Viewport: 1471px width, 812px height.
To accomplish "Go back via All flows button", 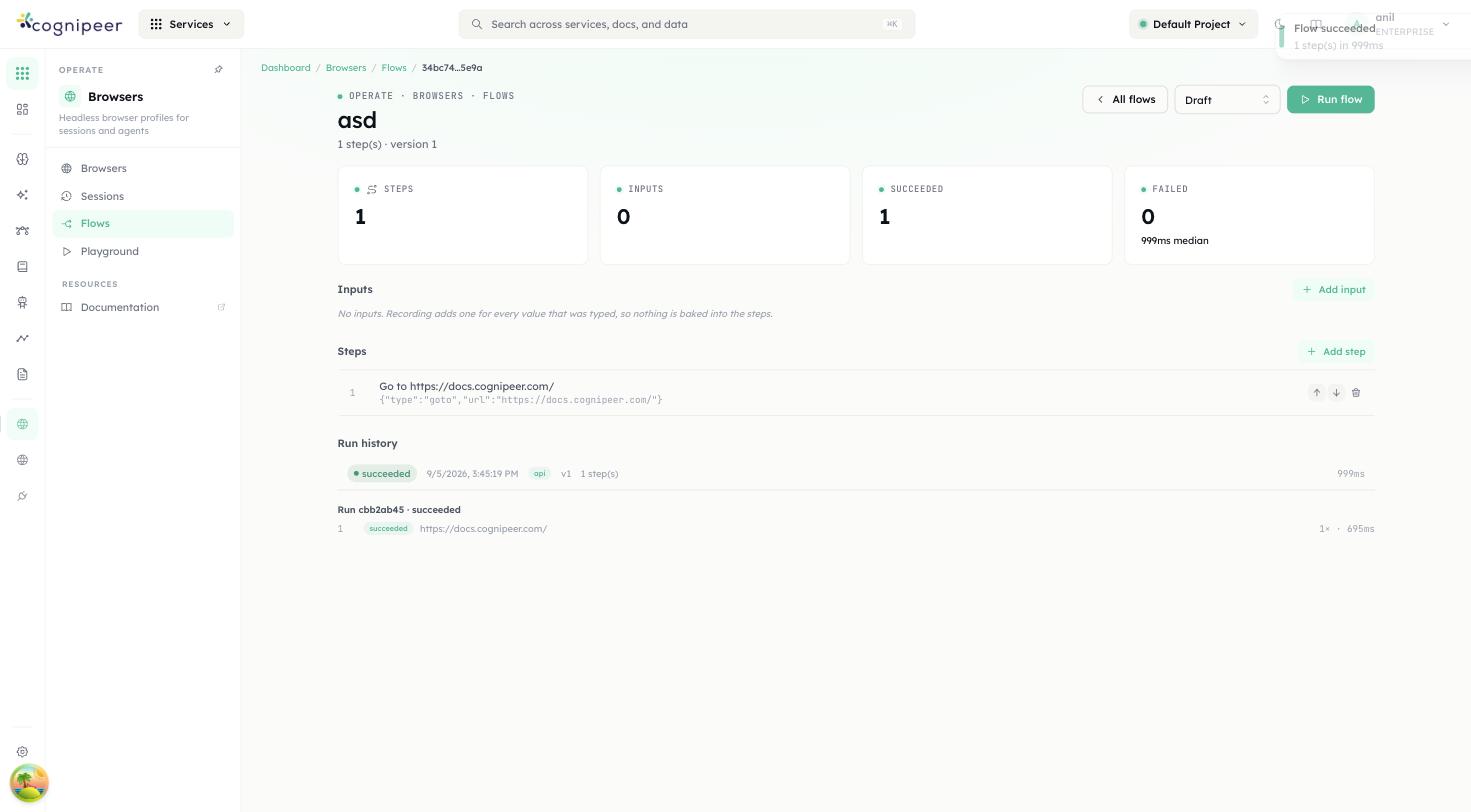I will 1125,99.
